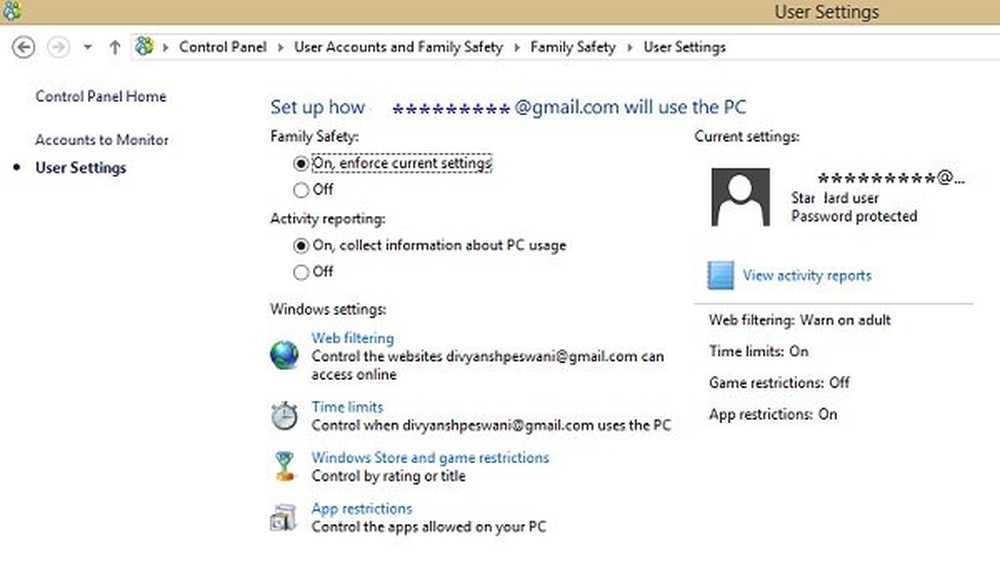
Task: Click the user account avatar picture
Action: click(740, 197)
